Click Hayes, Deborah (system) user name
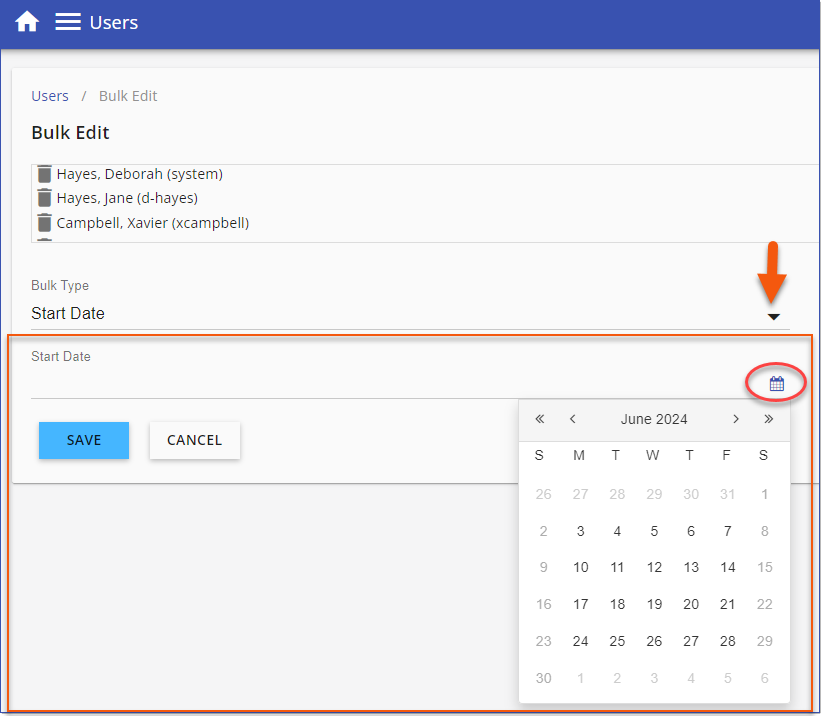 [x=140, y=174]
